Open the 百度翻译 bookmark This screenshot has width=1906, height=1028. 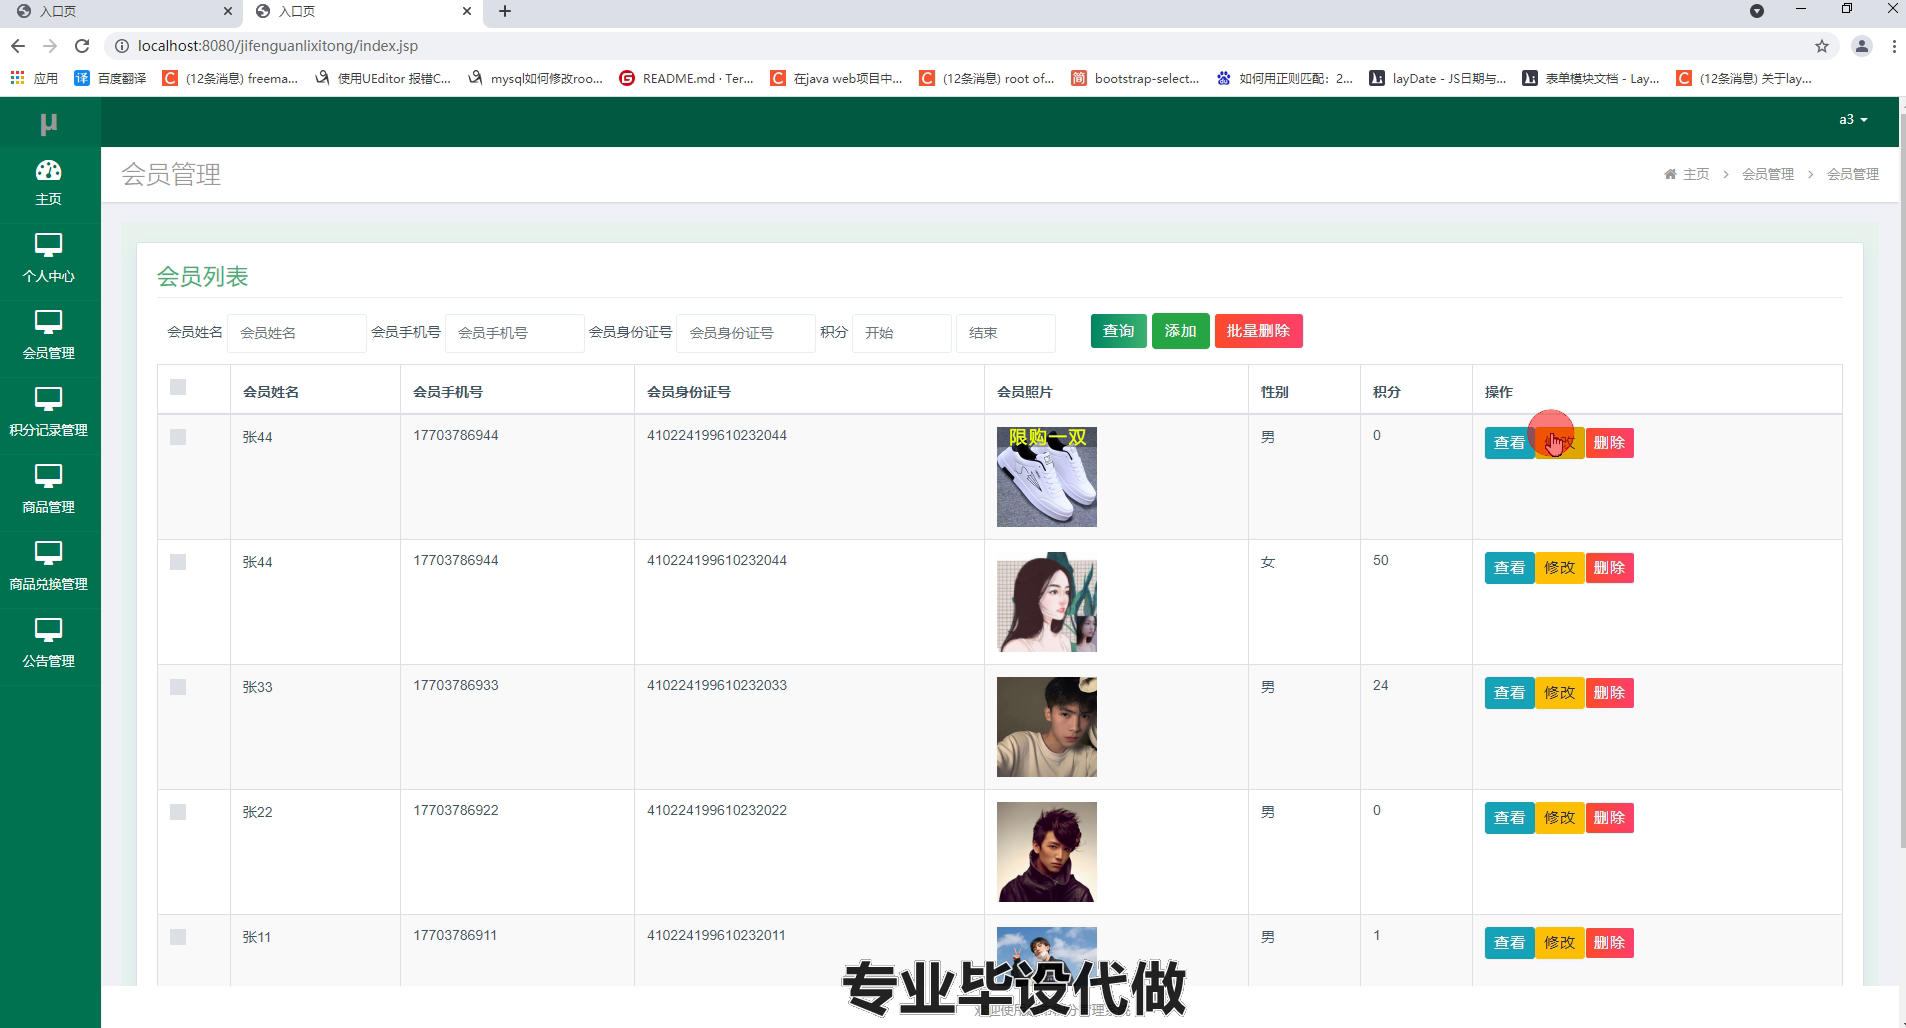tap(110, 78)
